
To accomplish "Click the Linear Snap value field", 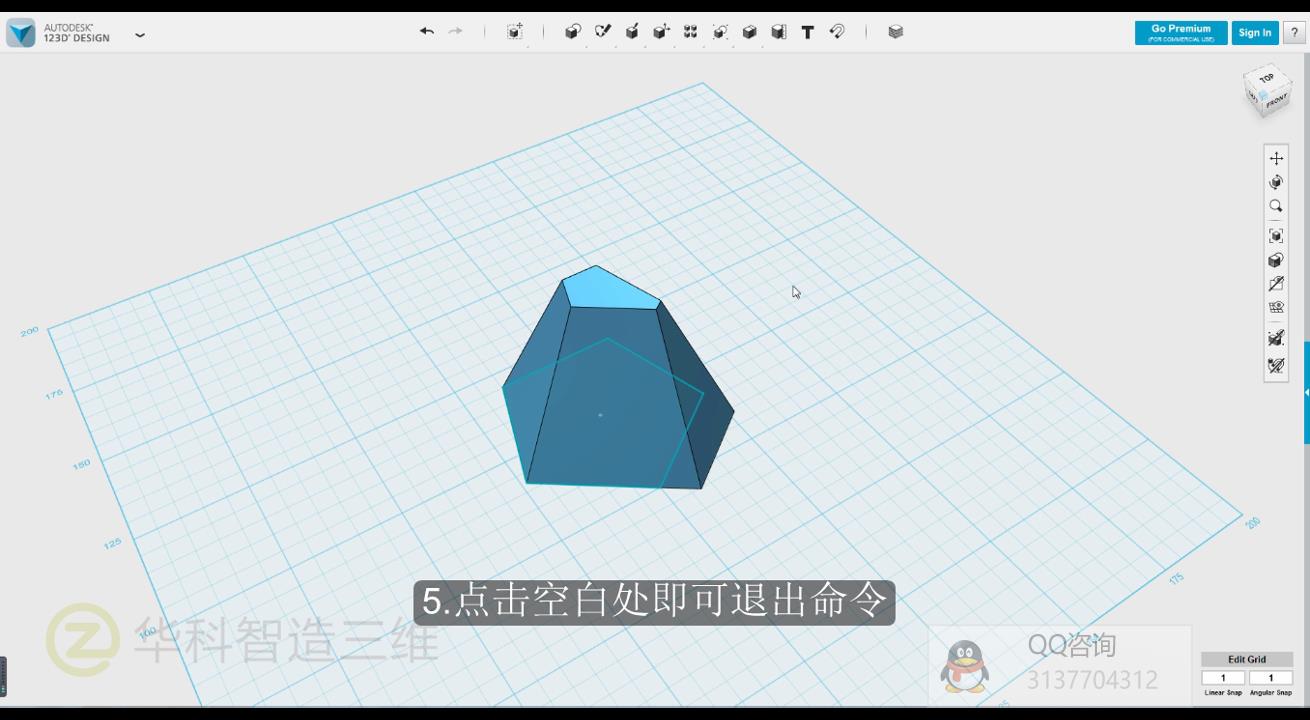I will (1223, 678).
